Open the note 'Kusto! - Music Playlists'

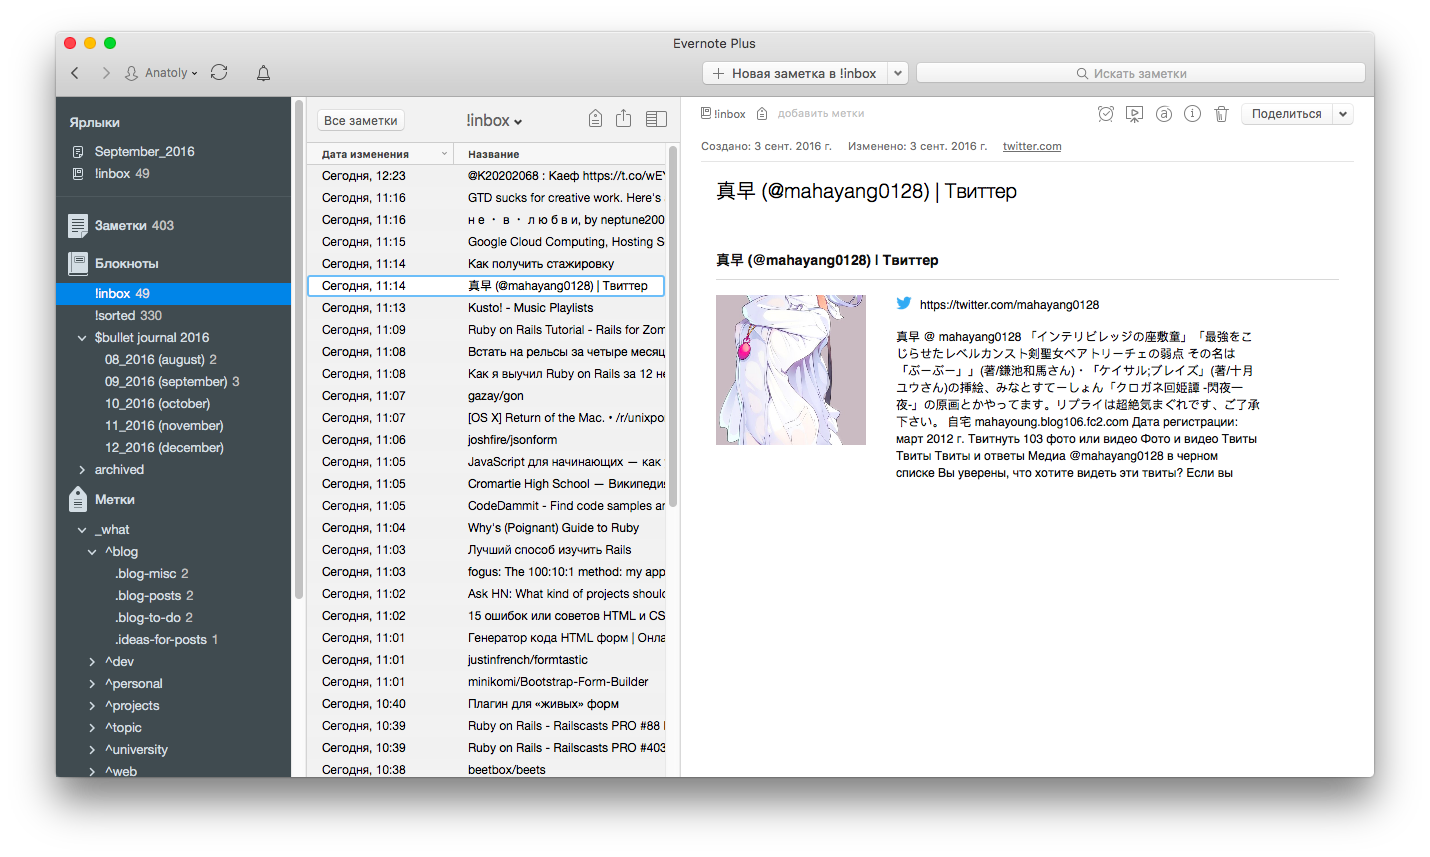[486, 308]
